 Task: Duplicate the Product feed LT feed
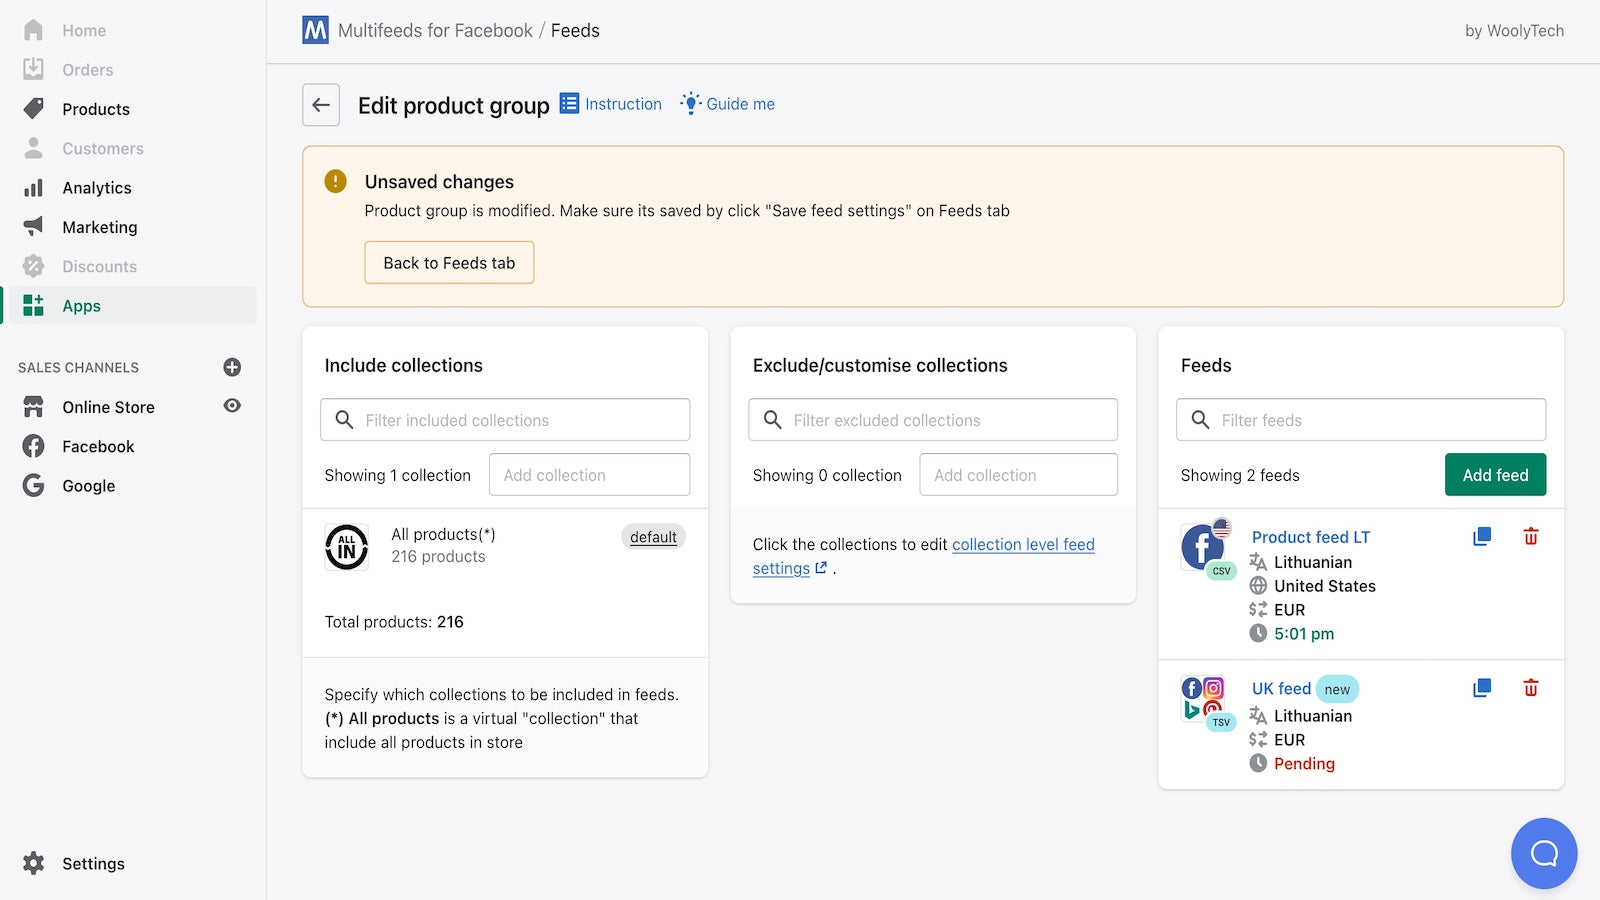[x=1481, y=536]
